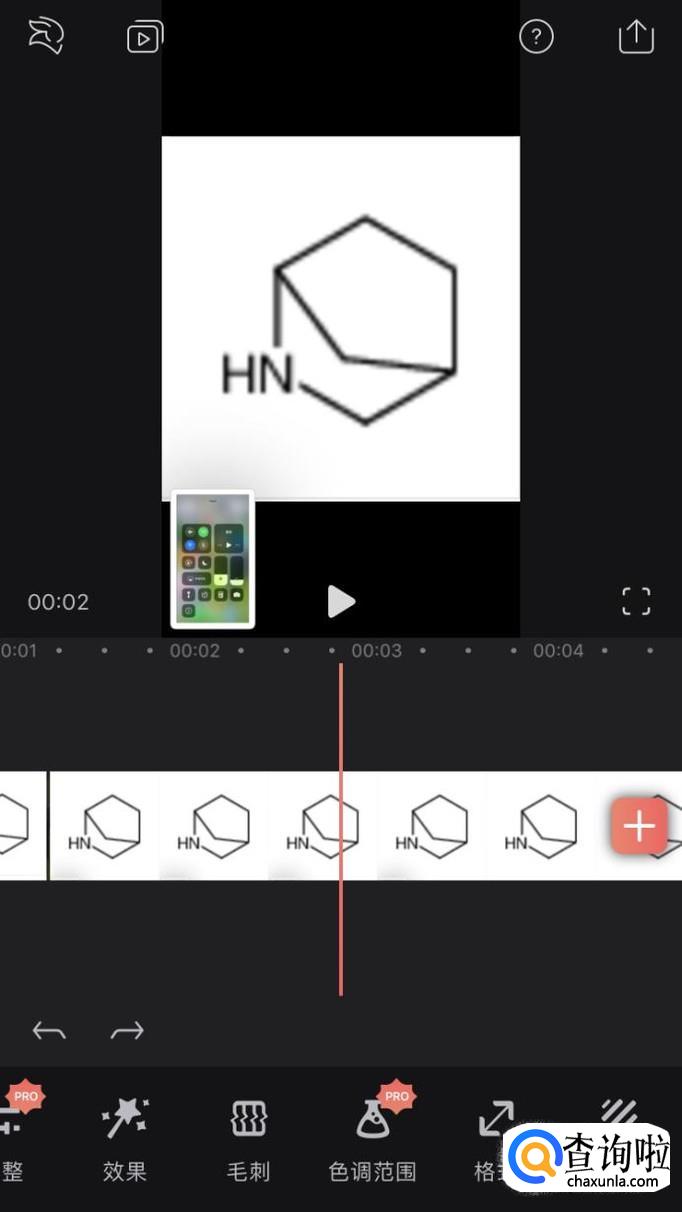Select the 毛刺 glitch tool
Screen dimensions: 682x1212
coord(248,1139)
